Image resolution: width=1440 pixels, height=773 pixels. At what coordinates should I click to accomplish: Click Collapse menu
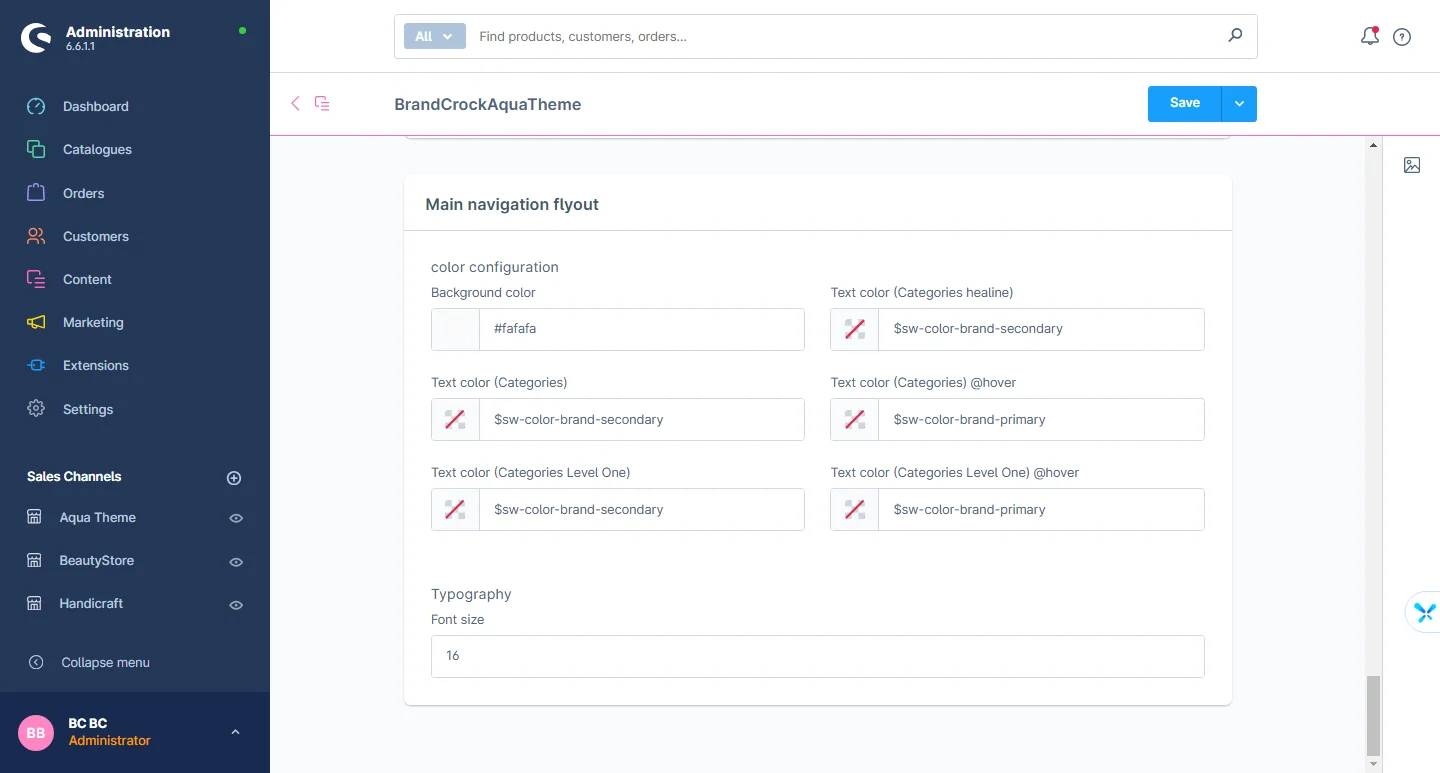coord(105,662)
